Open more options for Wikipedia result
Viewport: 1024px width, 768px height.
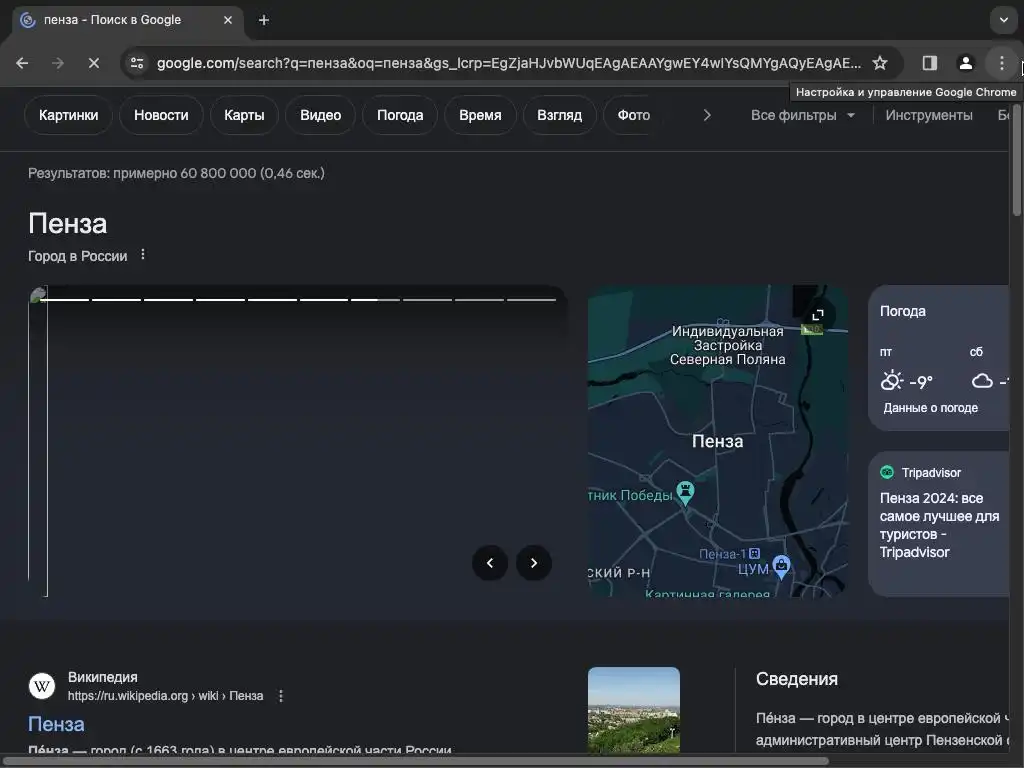(x=281, y=696)
